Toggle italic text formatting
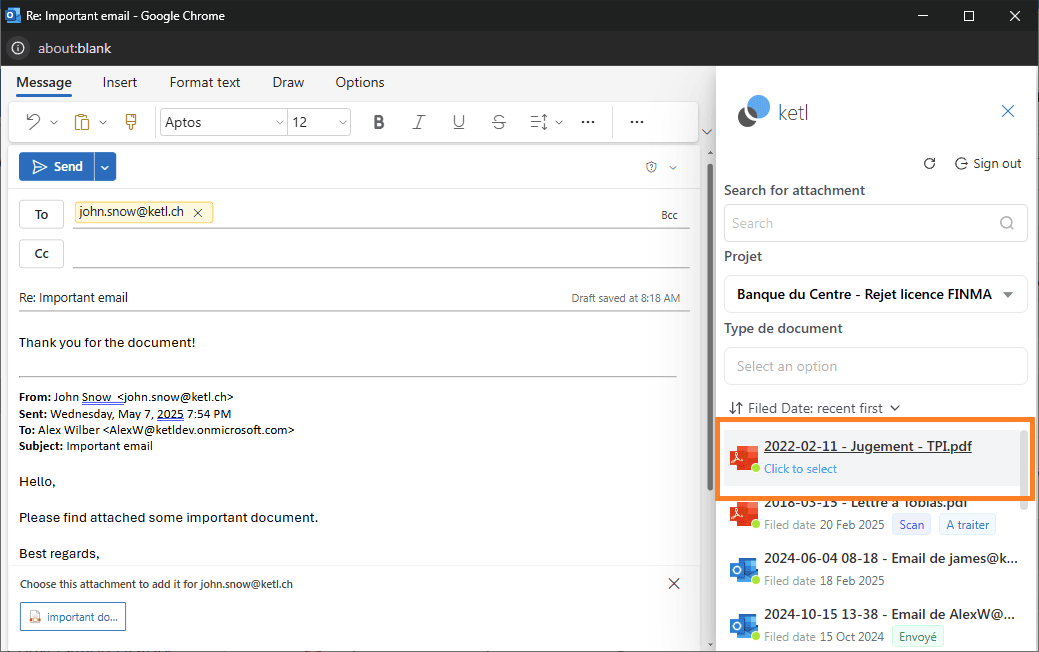Image resolution: width=1039 pixels, height=652 pixels. (x=419, y=122)
